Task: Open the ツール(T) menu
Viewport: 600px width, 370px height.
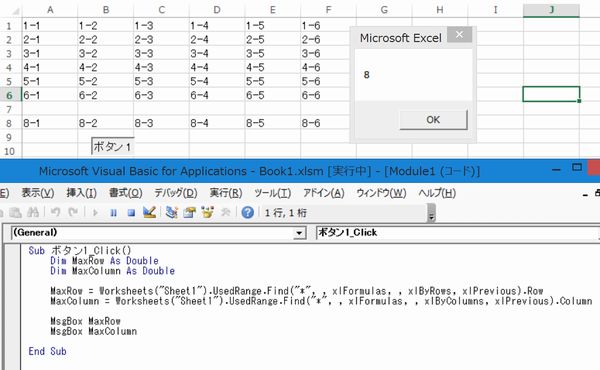Action: pyautogui.click(x=272, y=193)
